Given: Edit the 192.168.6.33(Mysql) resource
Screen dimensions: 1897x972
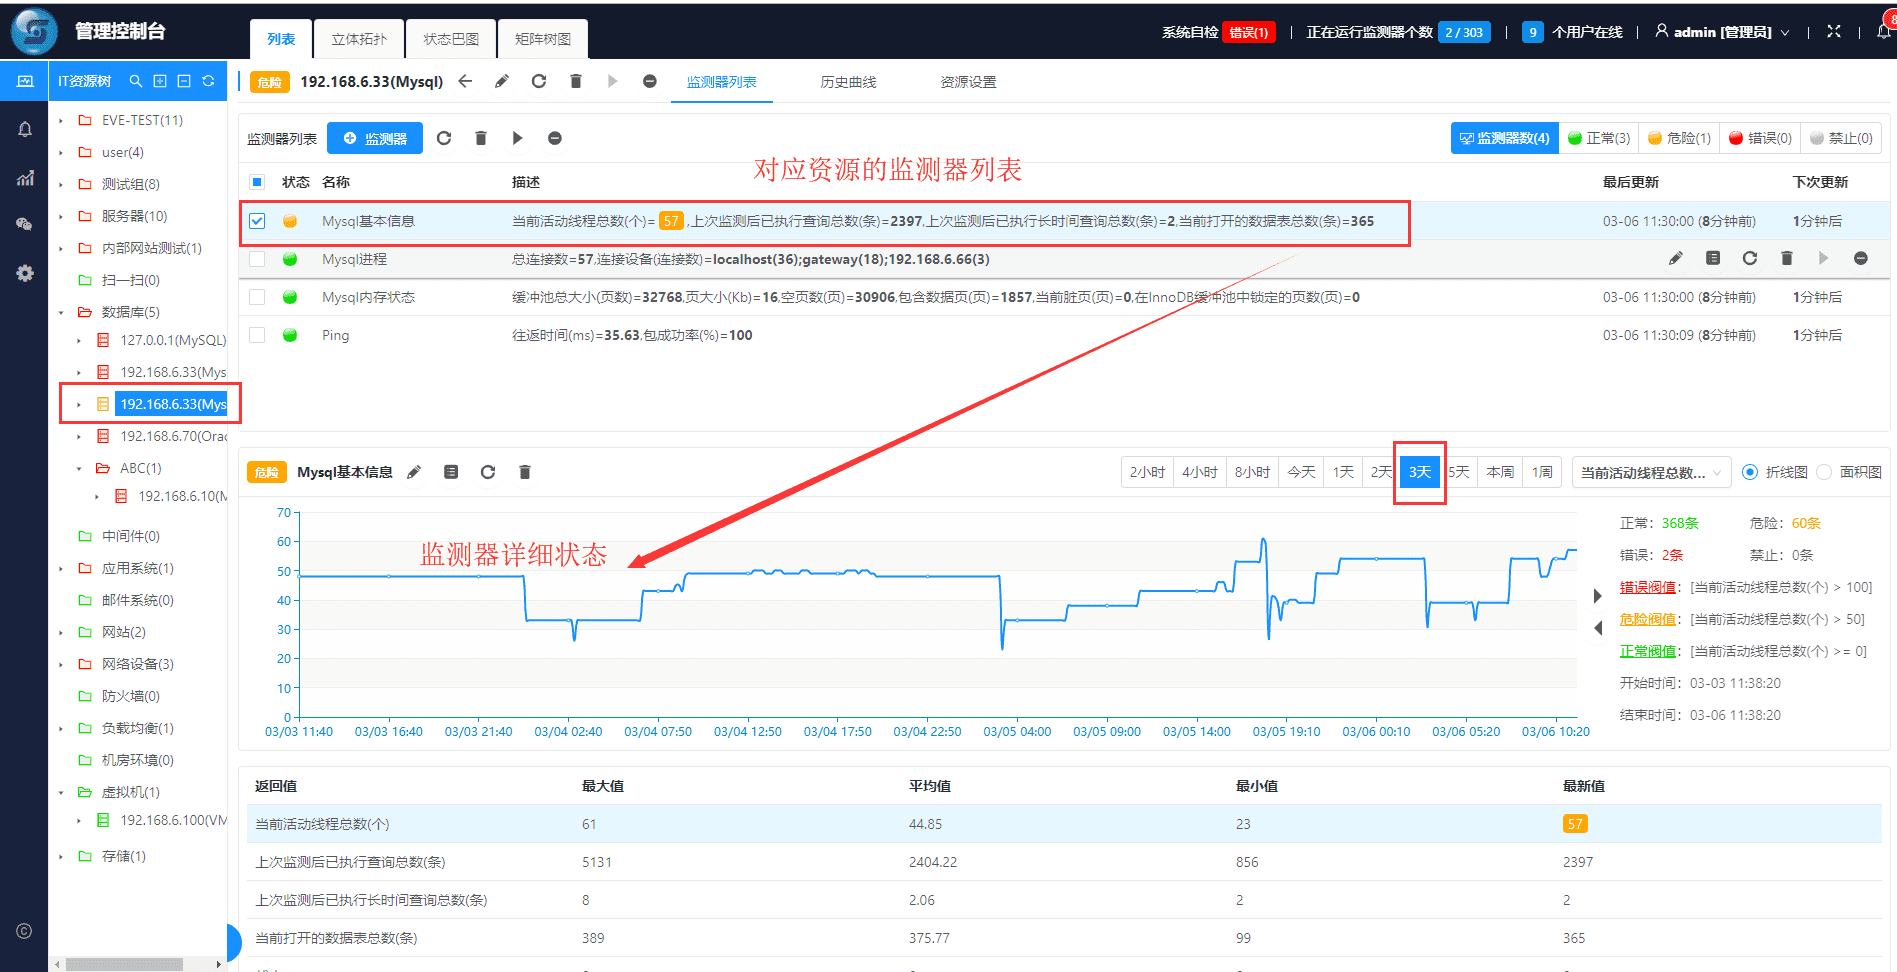Looking at the screenshot, I should click(x=502, y=81).
